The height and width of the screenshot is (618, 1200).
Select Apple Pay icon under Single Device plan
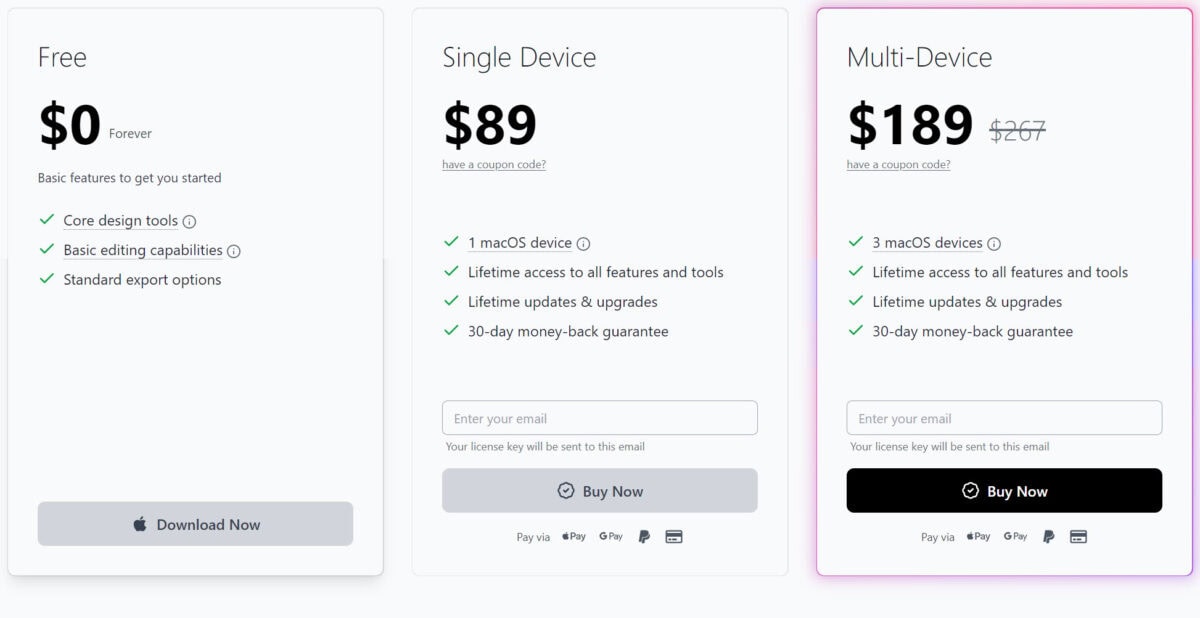pyautogui.click(x=574, y=537)
